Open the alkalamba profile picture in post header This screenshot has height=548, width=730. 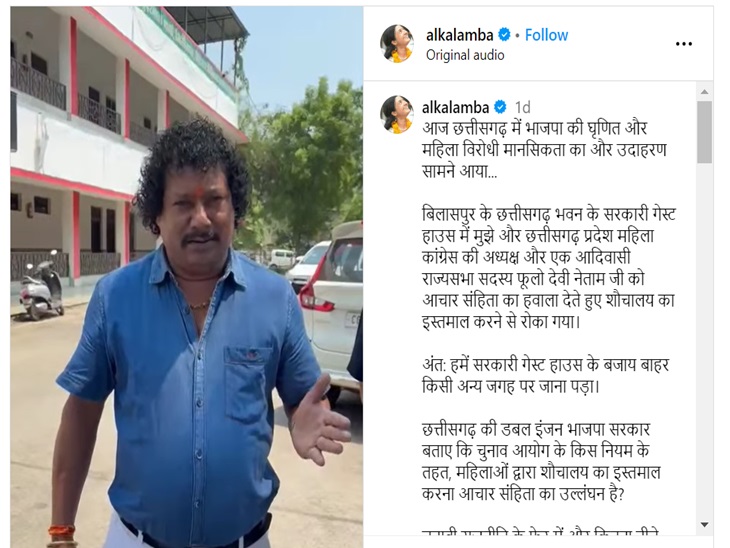[x=397, y=43]
